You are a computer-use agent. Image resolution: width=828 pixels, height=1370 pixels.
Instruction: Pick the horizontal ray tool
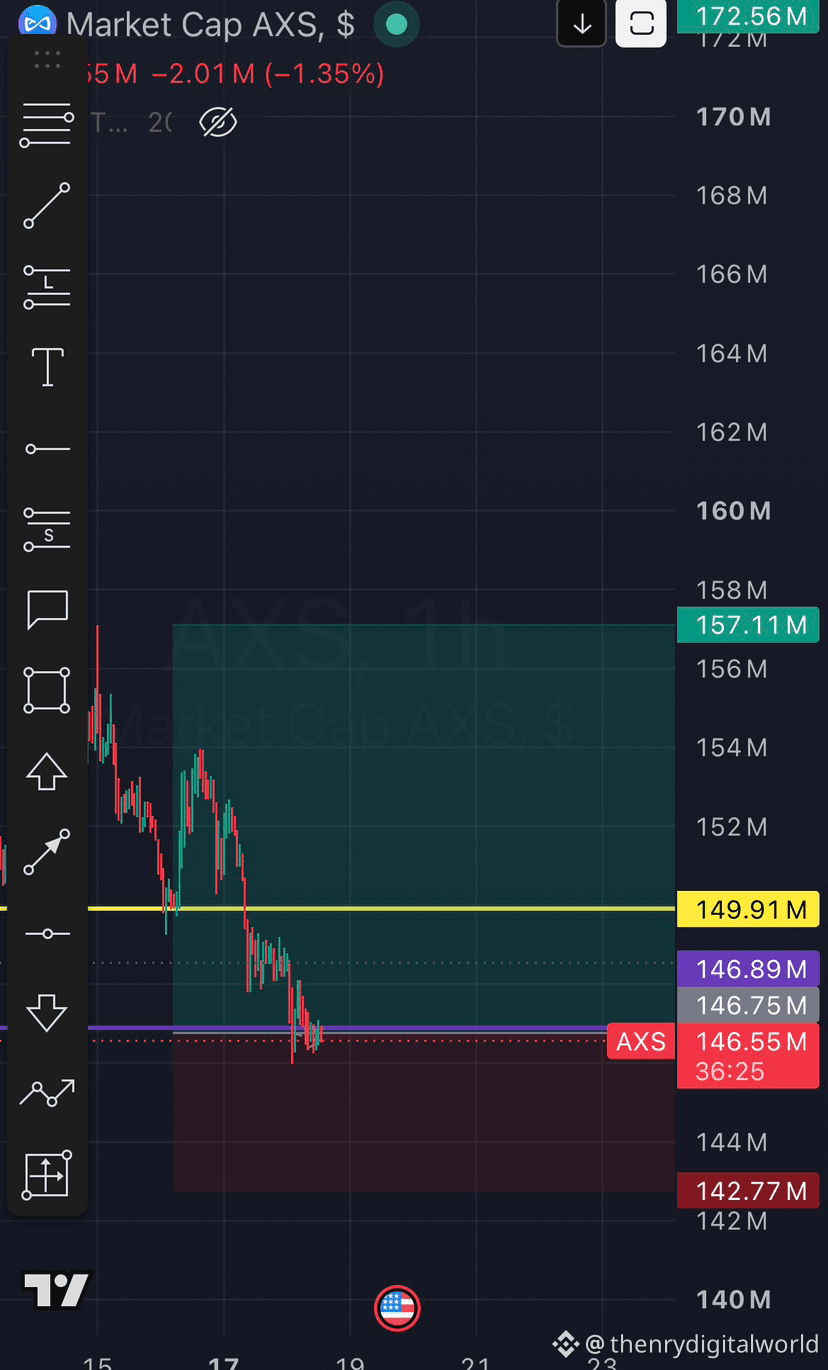47,449
